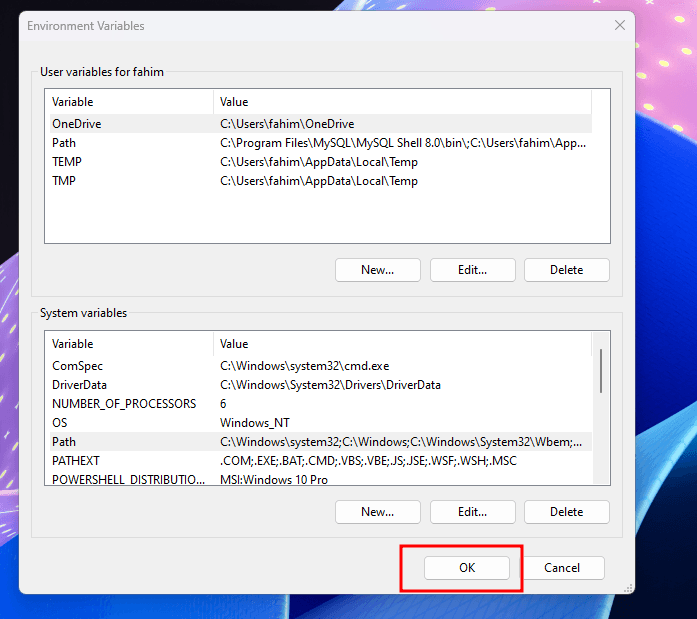Click the value C:\Users\fahim\OneDrive
Screen dimensions: 697x619
point(287,124)
